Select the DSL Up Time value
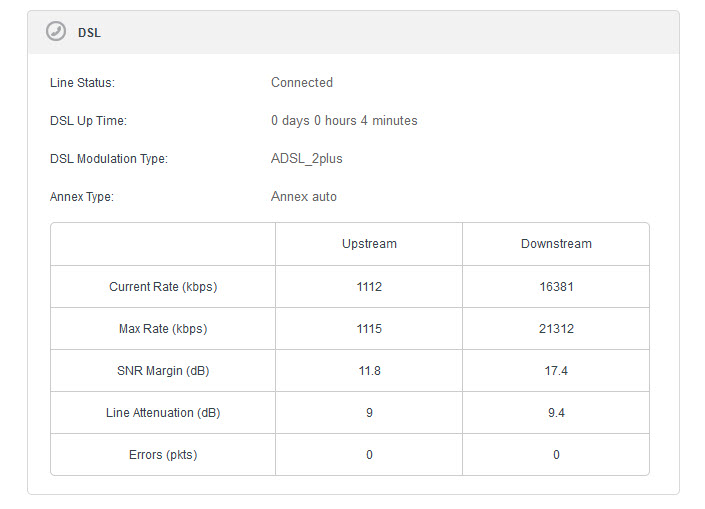This screenshot has height=509, width=705. point(344,121)
